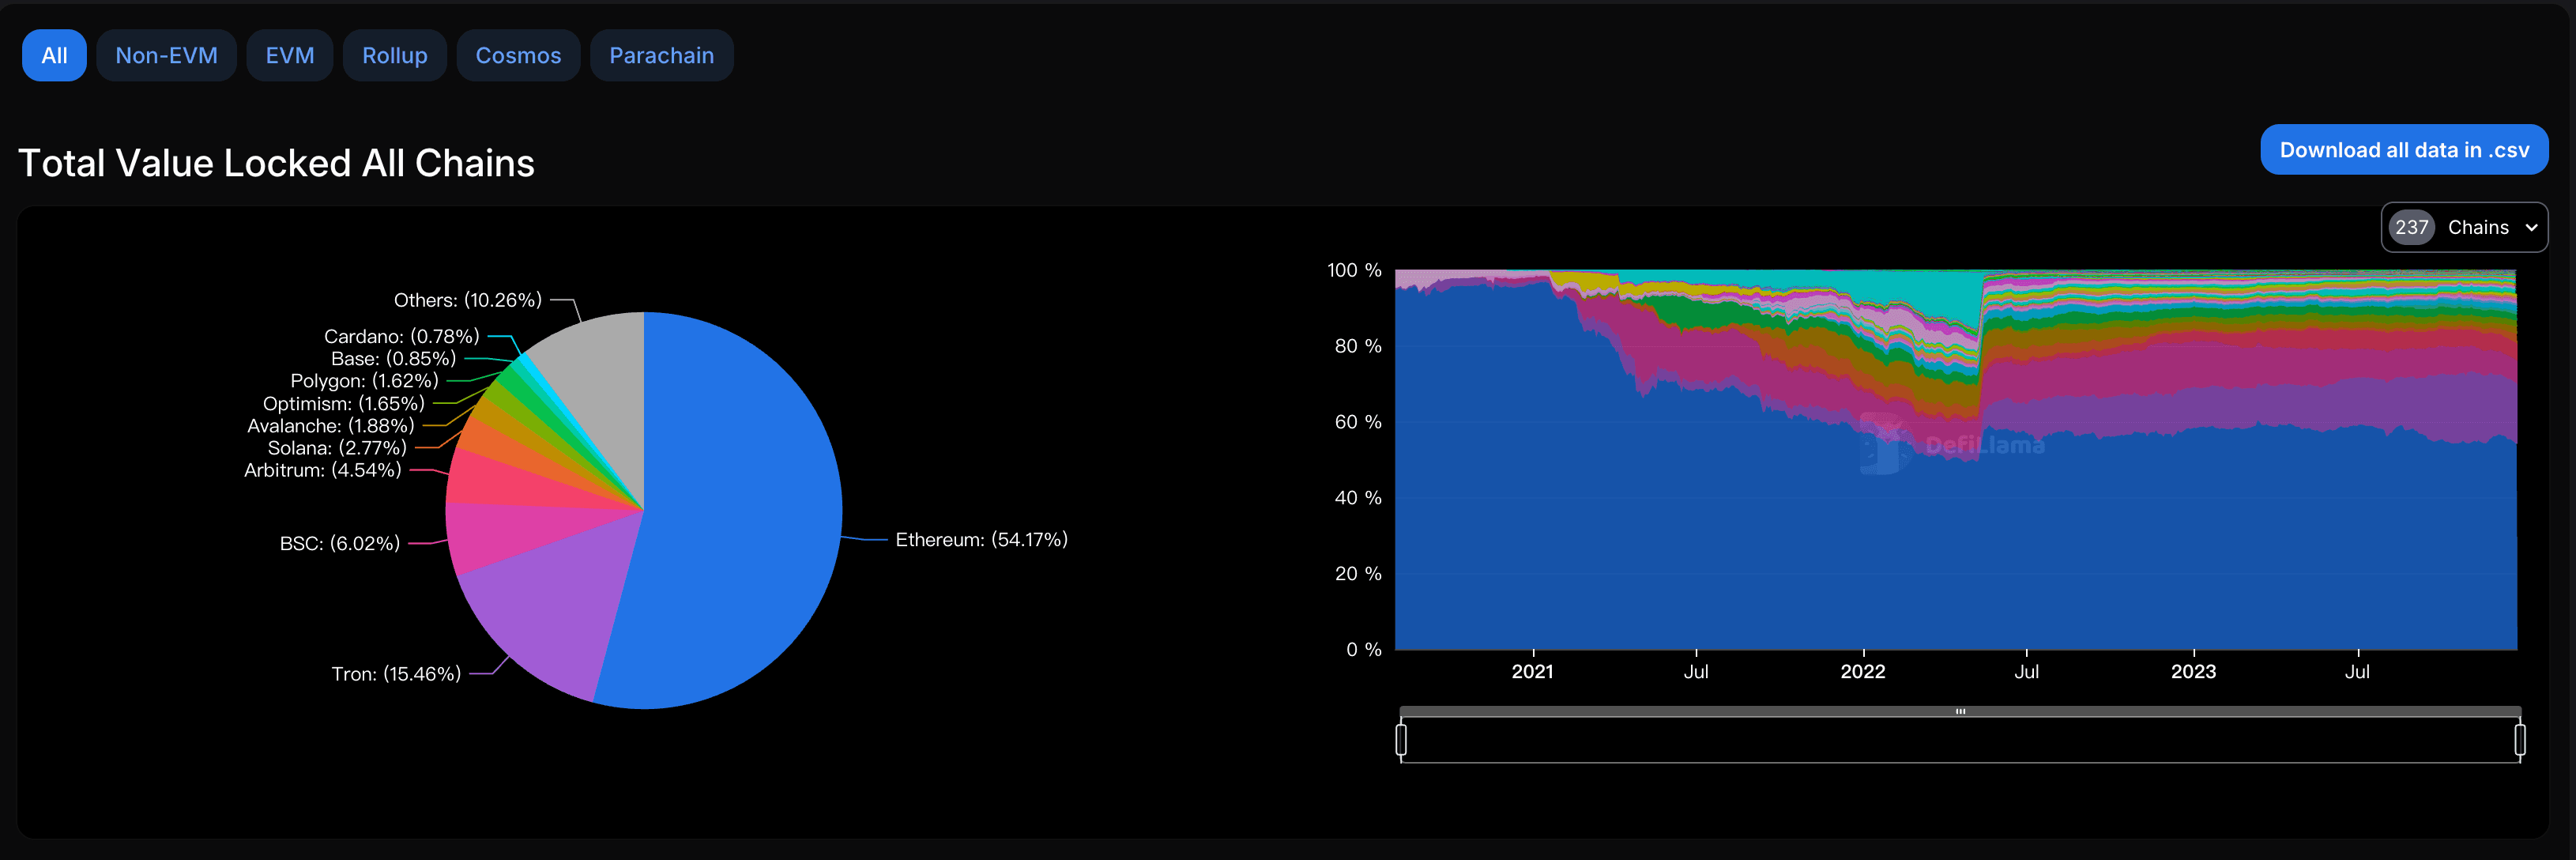Click Download all data in .csv
Screen dimensions: 2576x860
point(2404,150)
